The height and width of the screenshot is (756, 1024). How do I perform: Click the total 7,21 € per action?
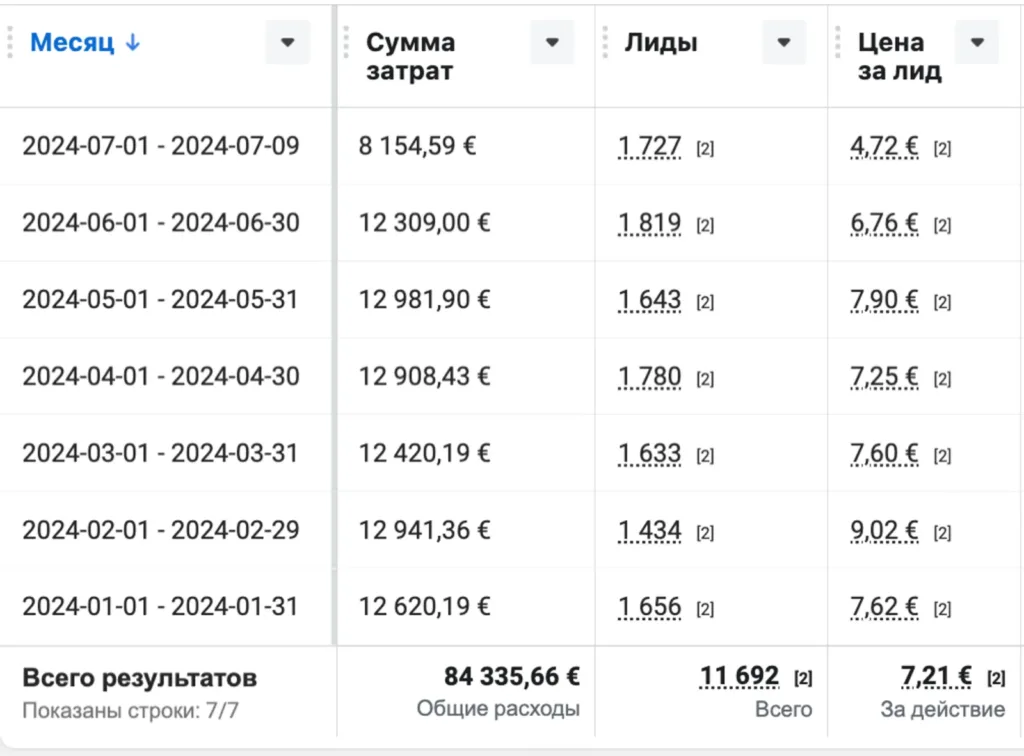[x=936, y=676]
